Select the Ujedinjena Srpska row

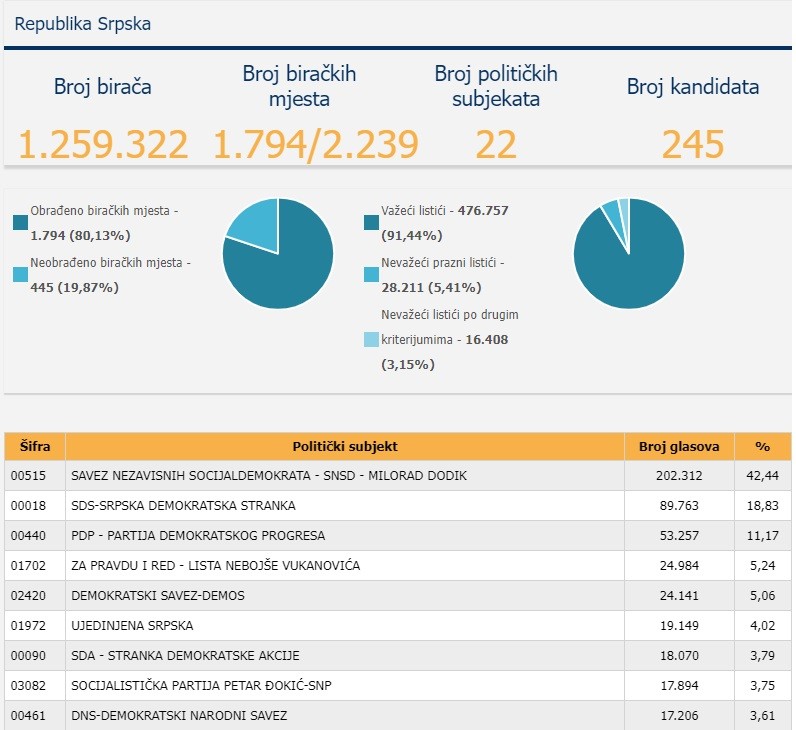pos(132,626)
